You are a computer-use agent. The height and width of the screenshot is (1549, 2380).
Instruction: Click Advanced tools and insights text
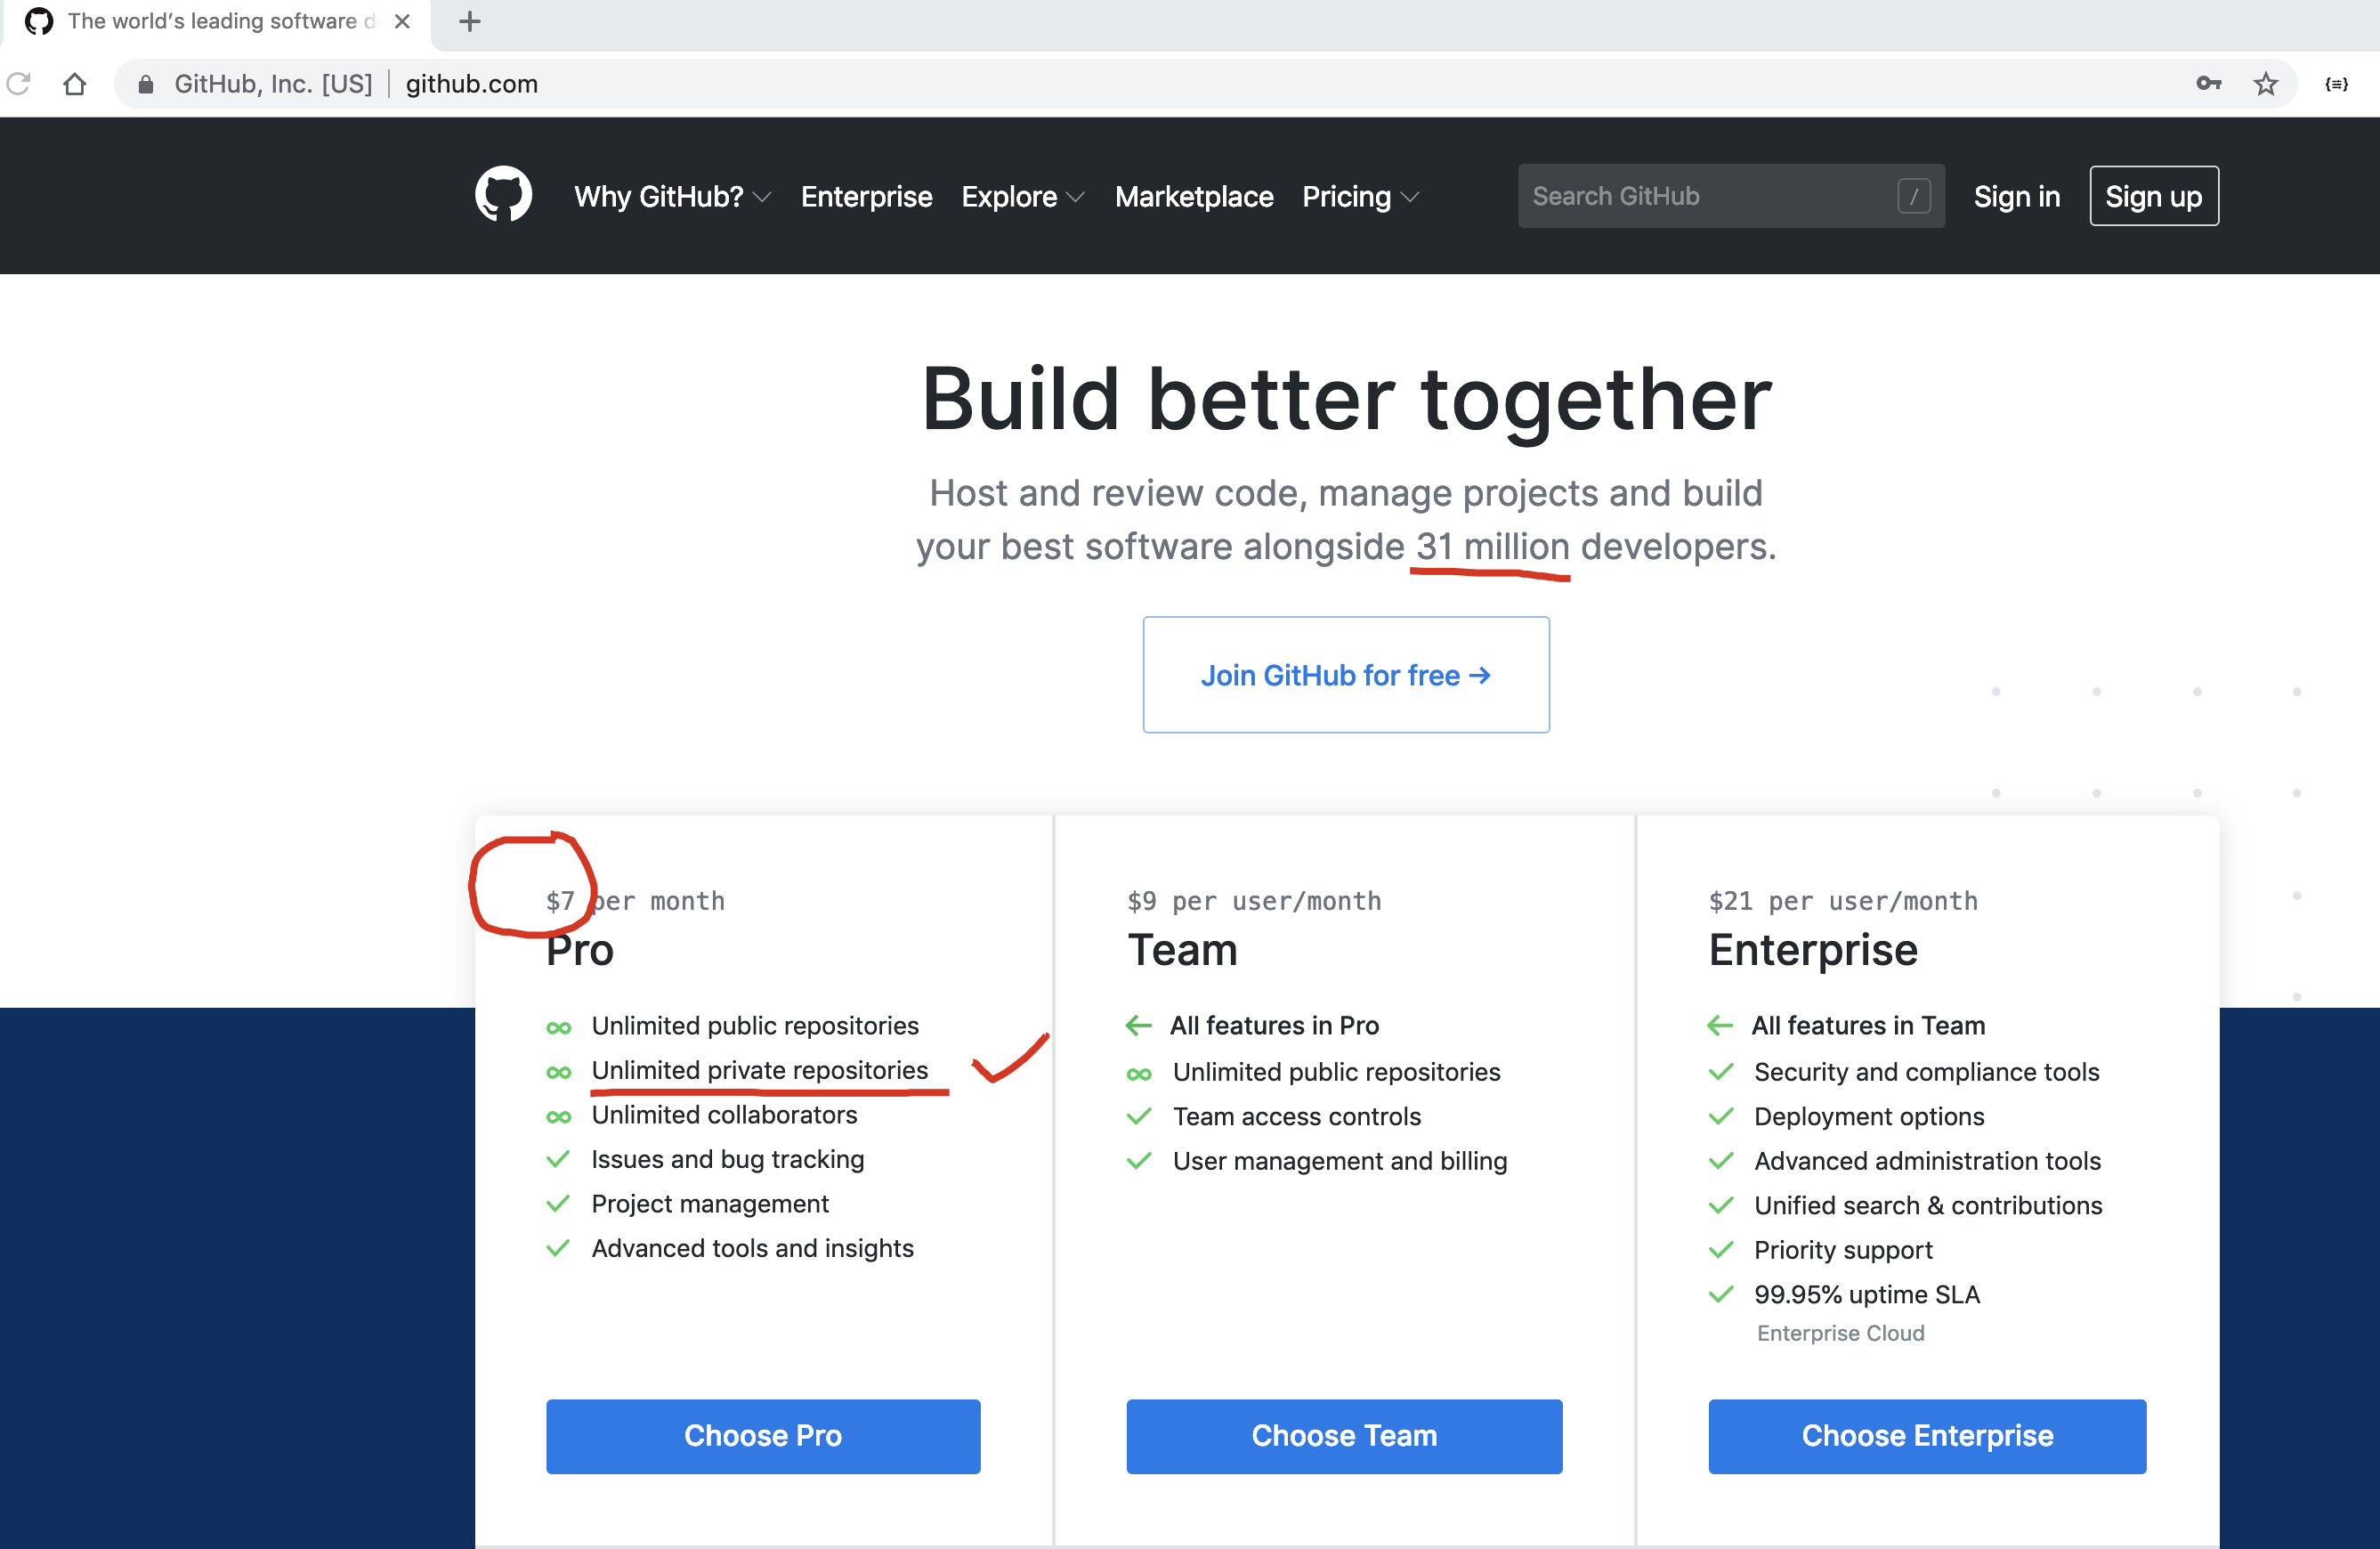click(752, 1248)
